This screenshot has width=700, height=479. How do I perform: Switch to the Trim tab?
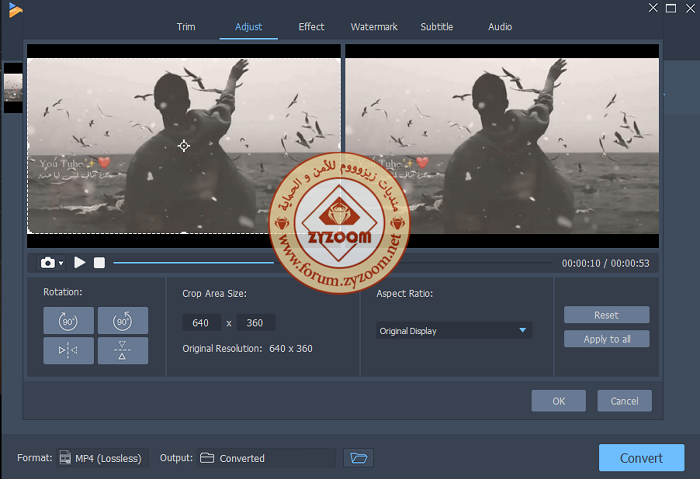(186, 27)
